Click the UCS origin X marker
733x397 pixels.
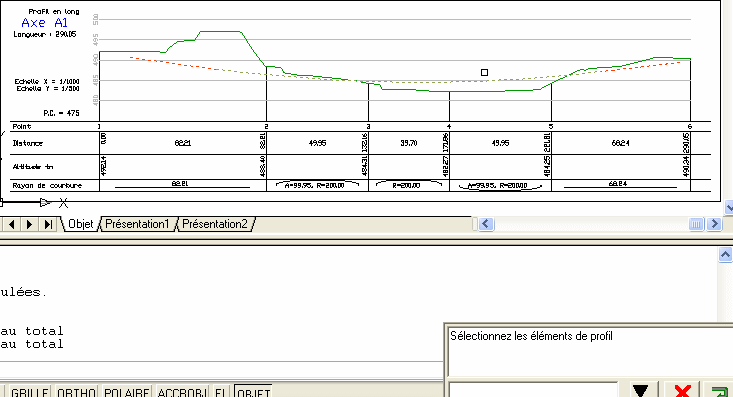pyautogui.click(x=64, y=203)
